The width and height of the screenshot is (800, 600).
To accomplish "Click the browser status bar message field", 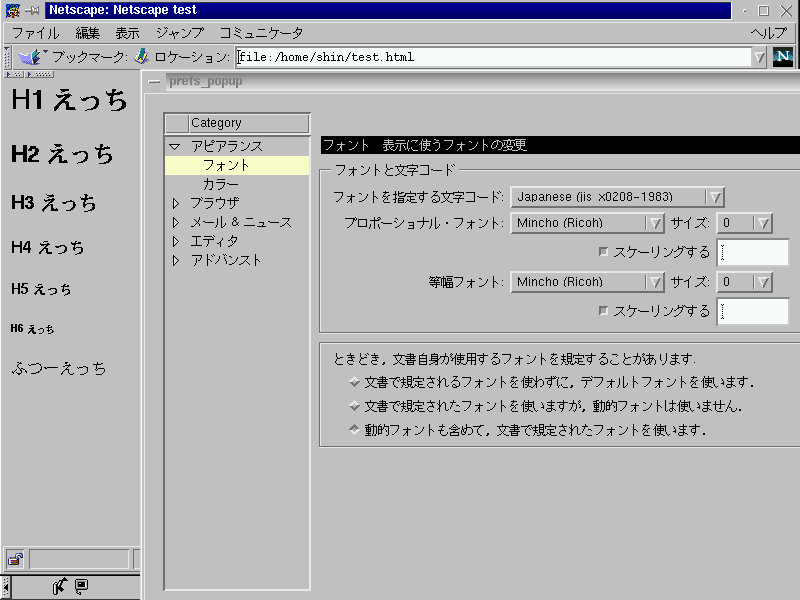I will tap(79, 559).
